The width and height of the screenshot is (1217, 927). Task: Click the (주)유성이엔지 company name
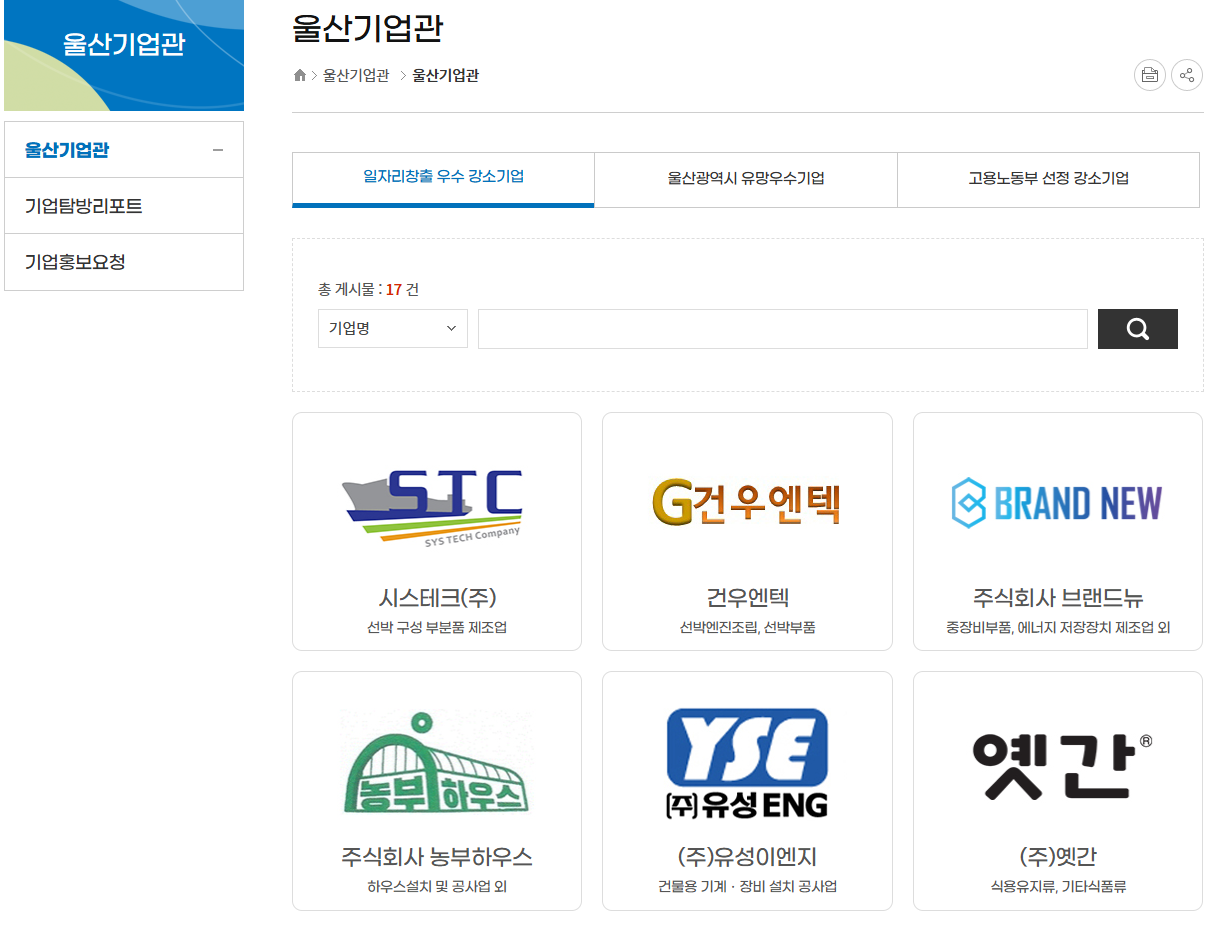(747, 857)
